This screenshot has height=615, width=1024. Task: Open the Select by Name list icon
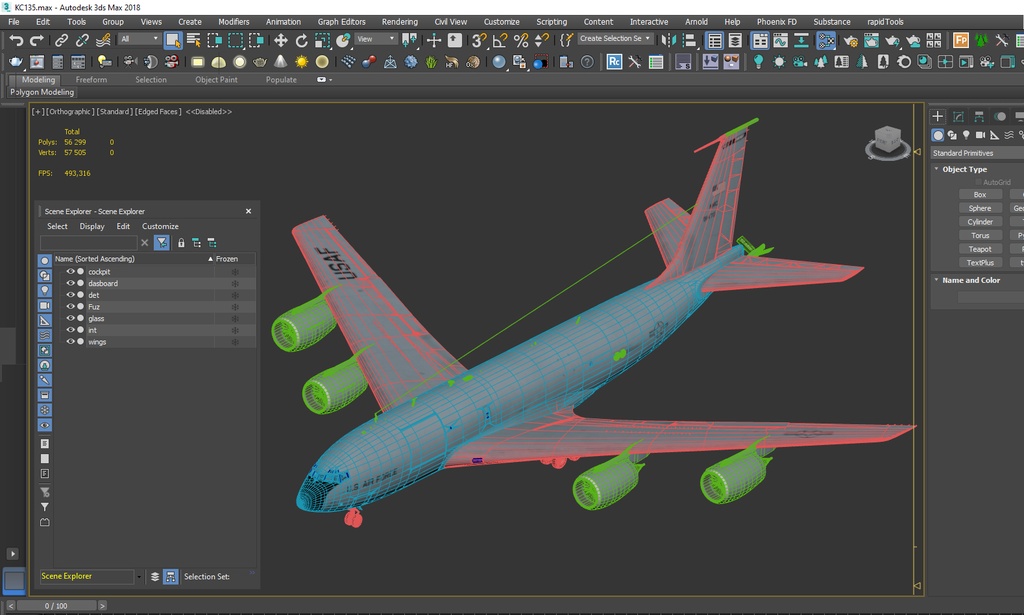point(193,40)
